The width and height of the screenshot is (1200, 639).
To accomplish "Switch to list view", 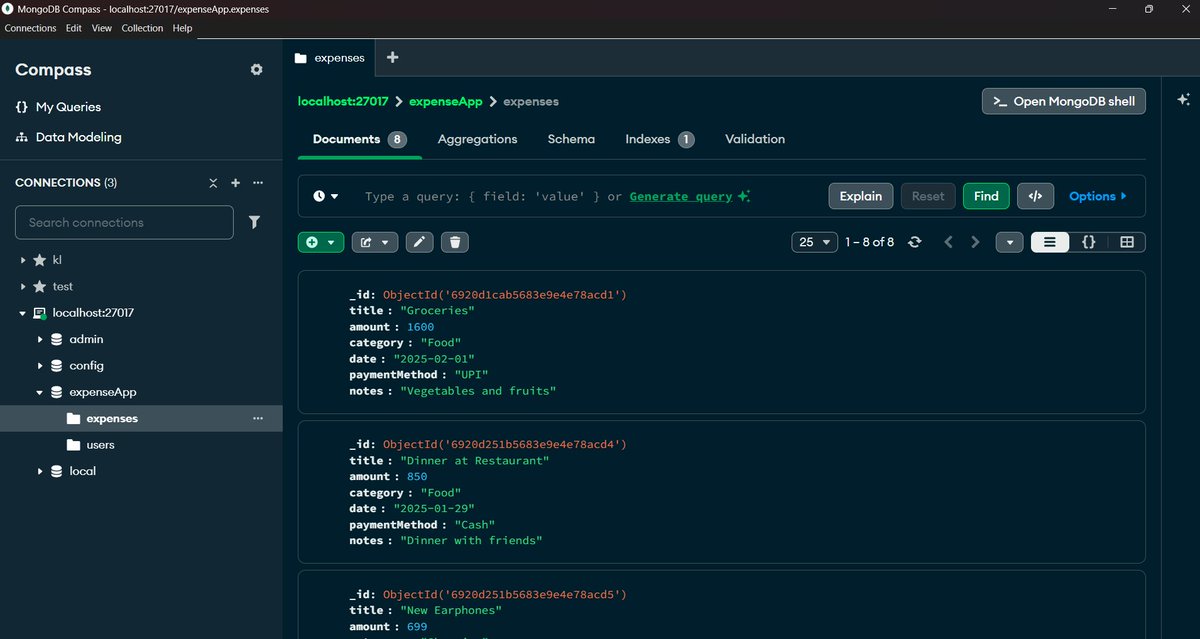I will pos(1050,242).
